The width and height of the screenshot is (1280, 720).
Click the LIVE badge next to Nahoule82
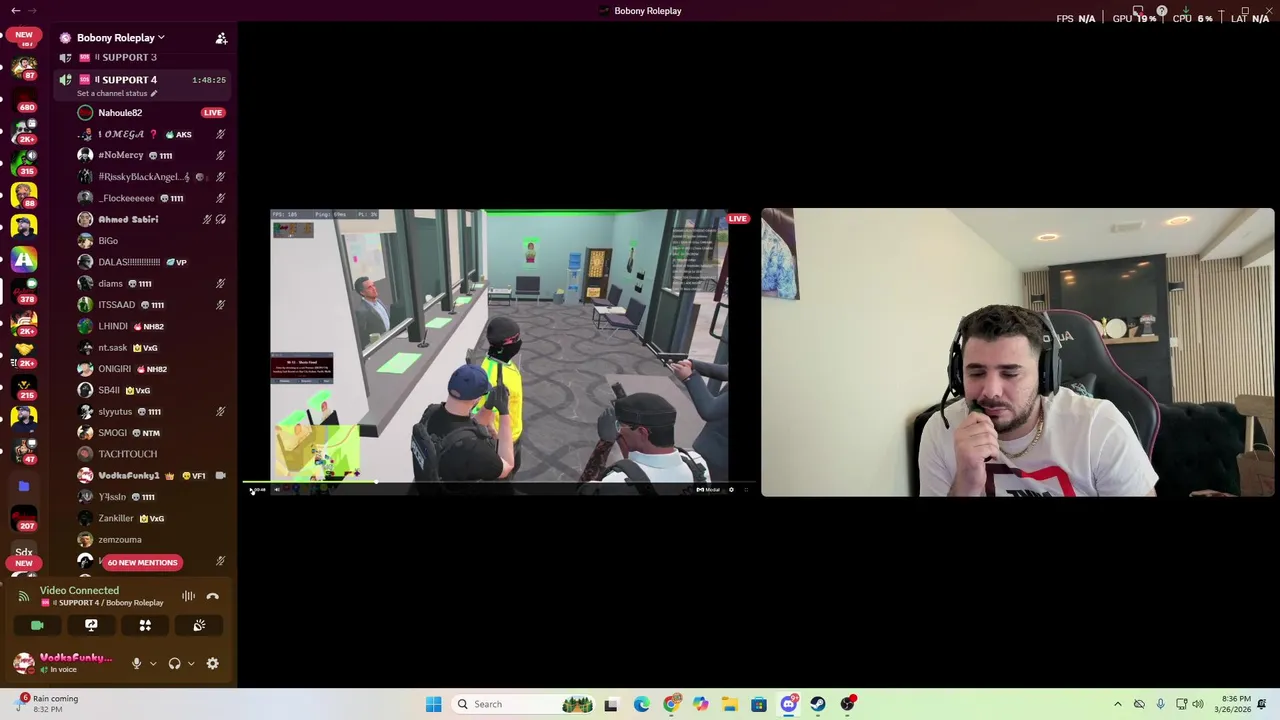(x=212, y=113)
